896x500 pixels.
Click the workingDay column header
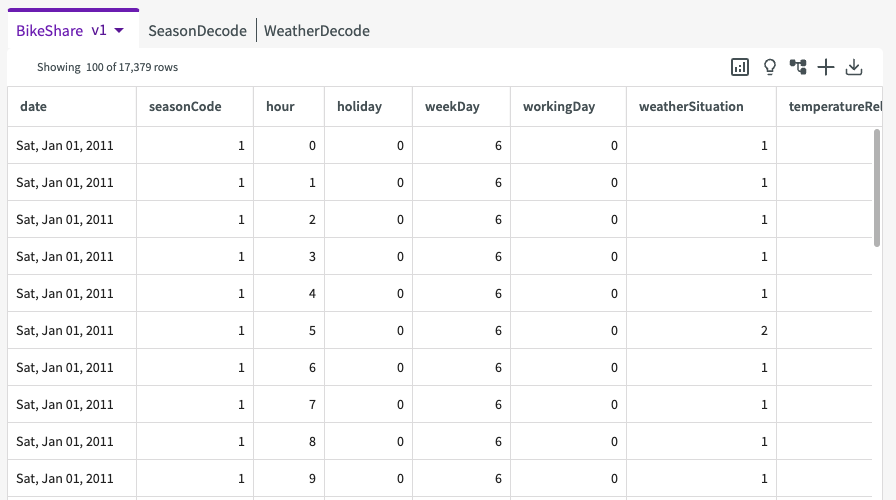(569, 106)
